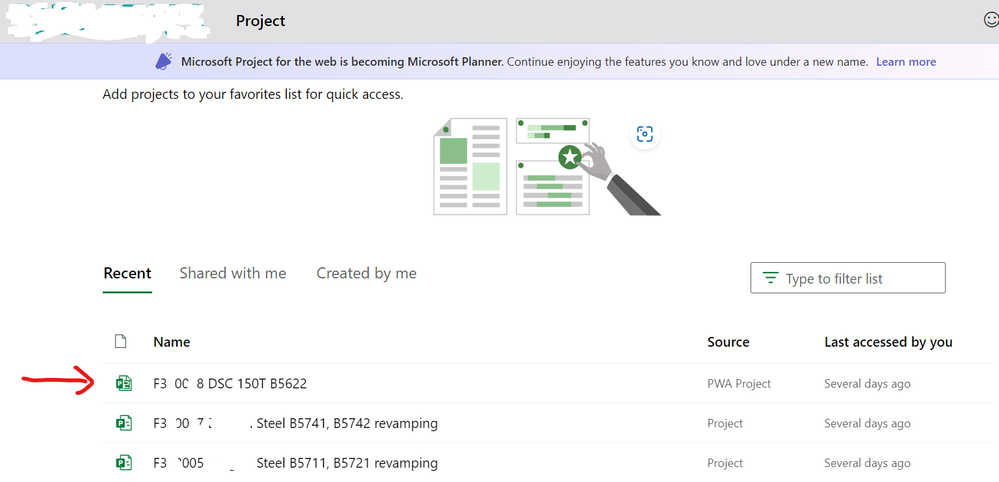Sort by the Source column header

[728, 342]
